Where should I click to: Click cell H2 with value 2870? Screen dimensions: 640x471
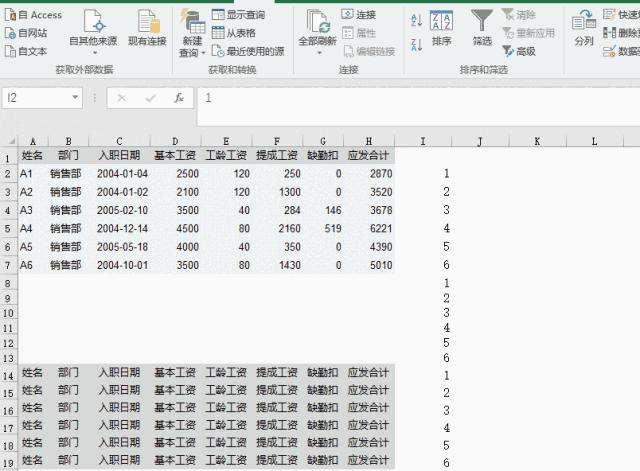click(x=369, y=174)
